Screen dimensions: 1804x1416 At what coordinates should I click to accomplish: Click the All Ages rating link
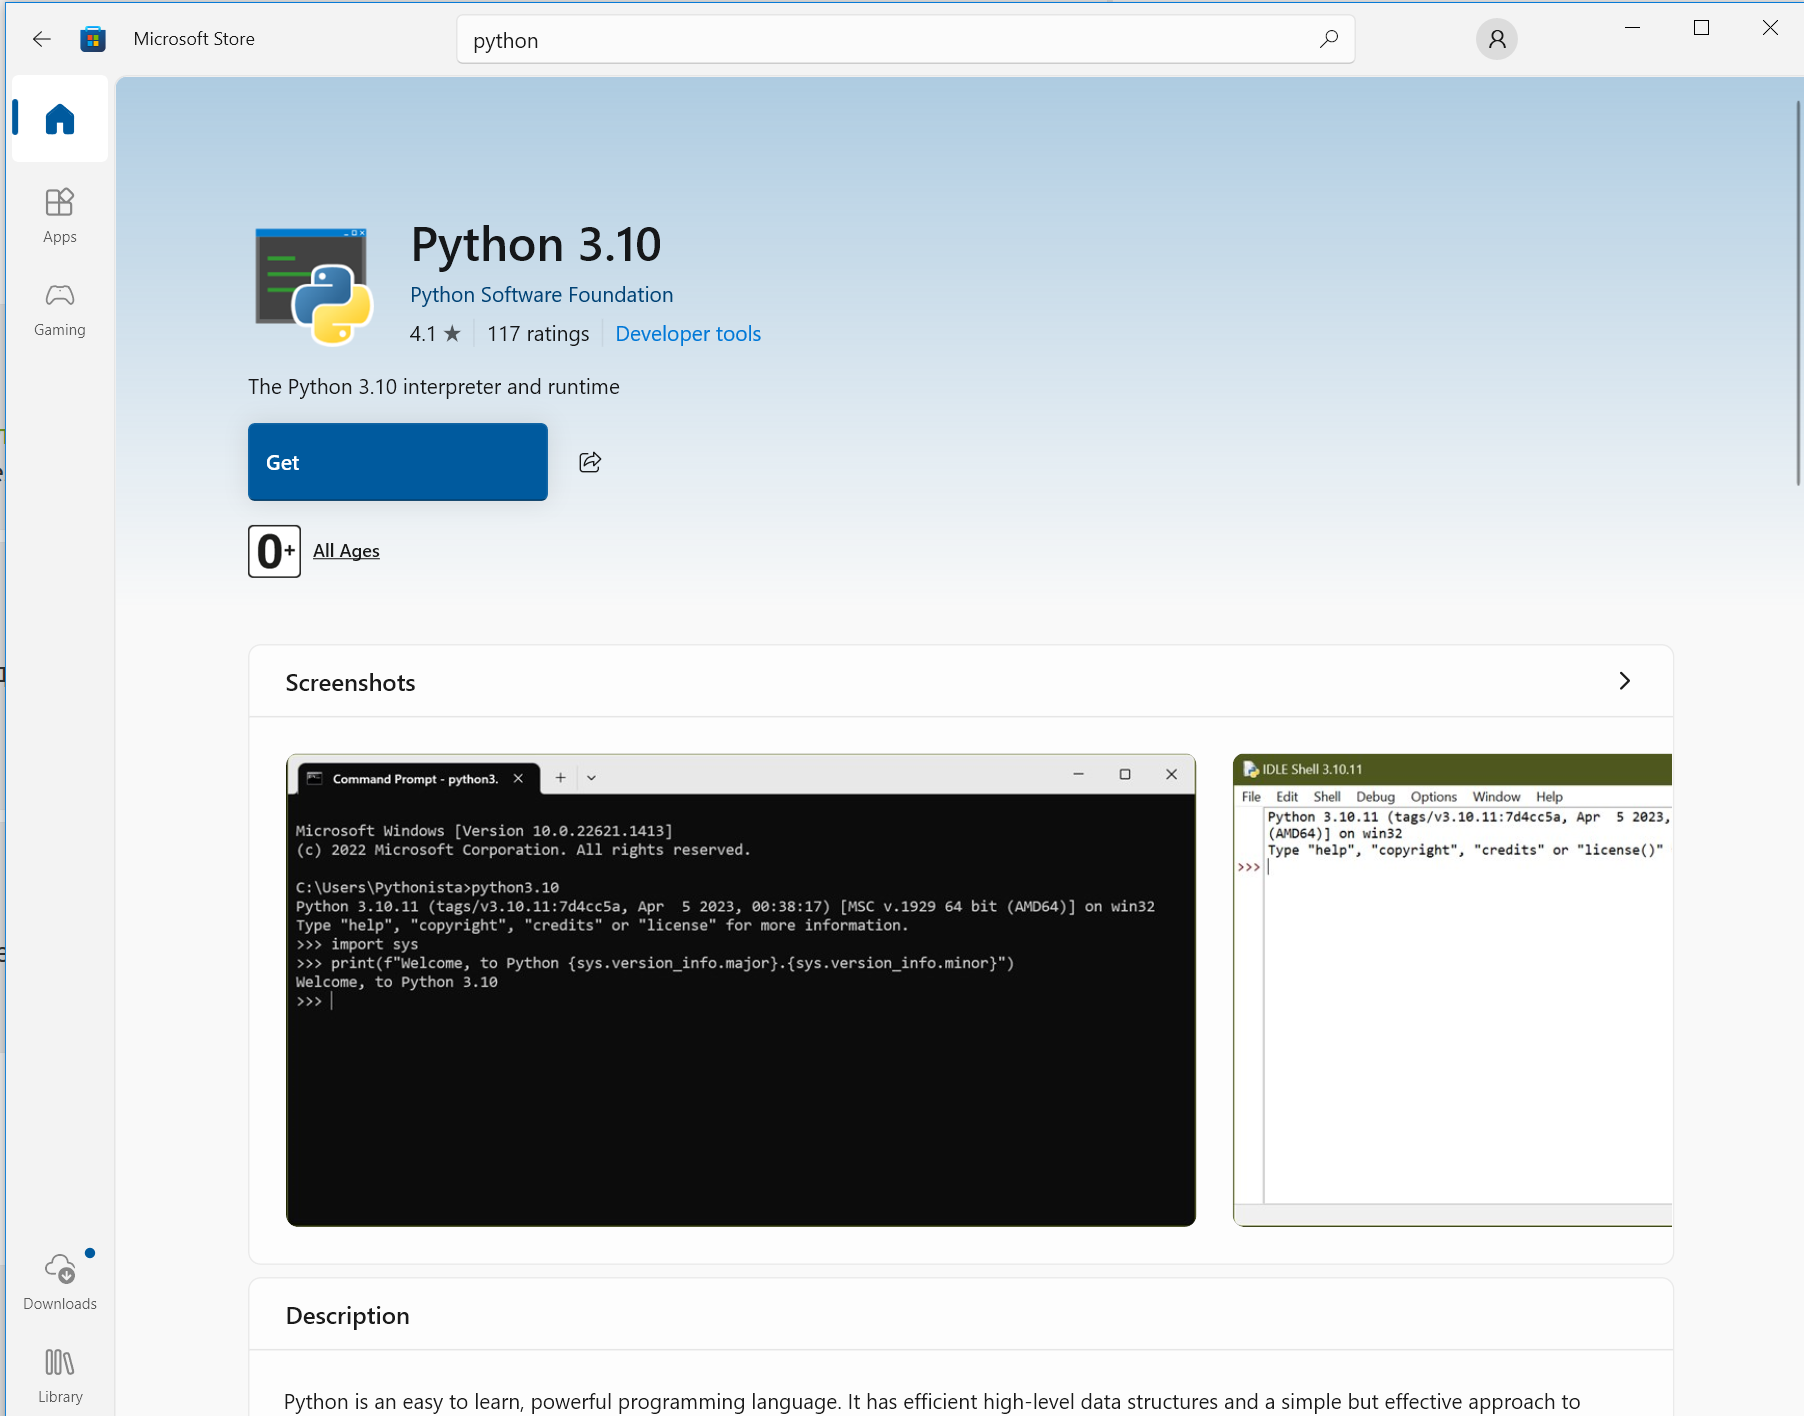346,551
